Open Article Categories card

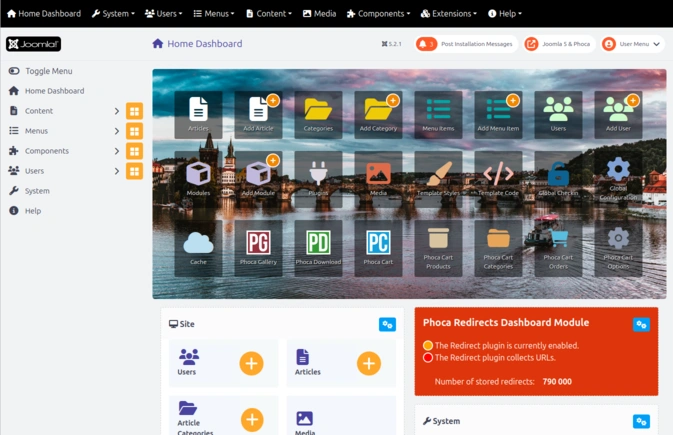click(x=195, y=418)
